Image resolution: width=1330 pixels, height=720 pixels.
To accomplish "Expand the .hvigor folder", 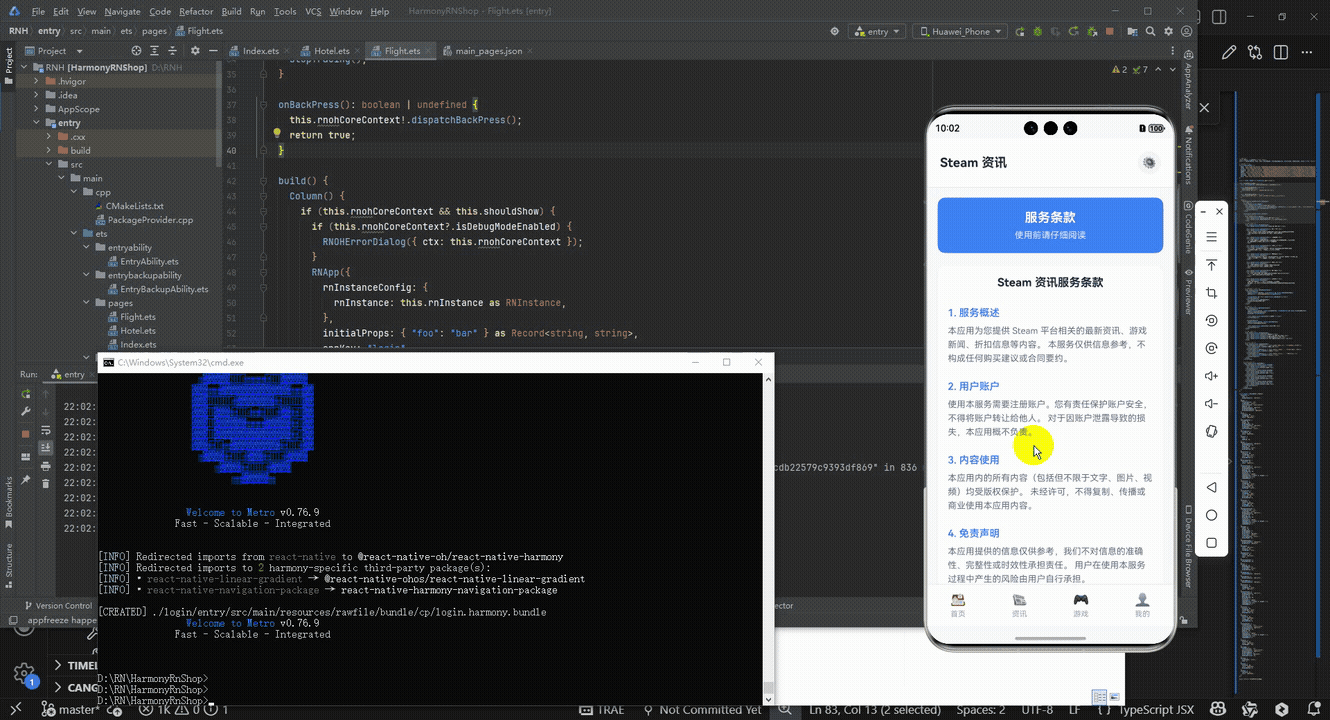I will [x=37, y=81].
